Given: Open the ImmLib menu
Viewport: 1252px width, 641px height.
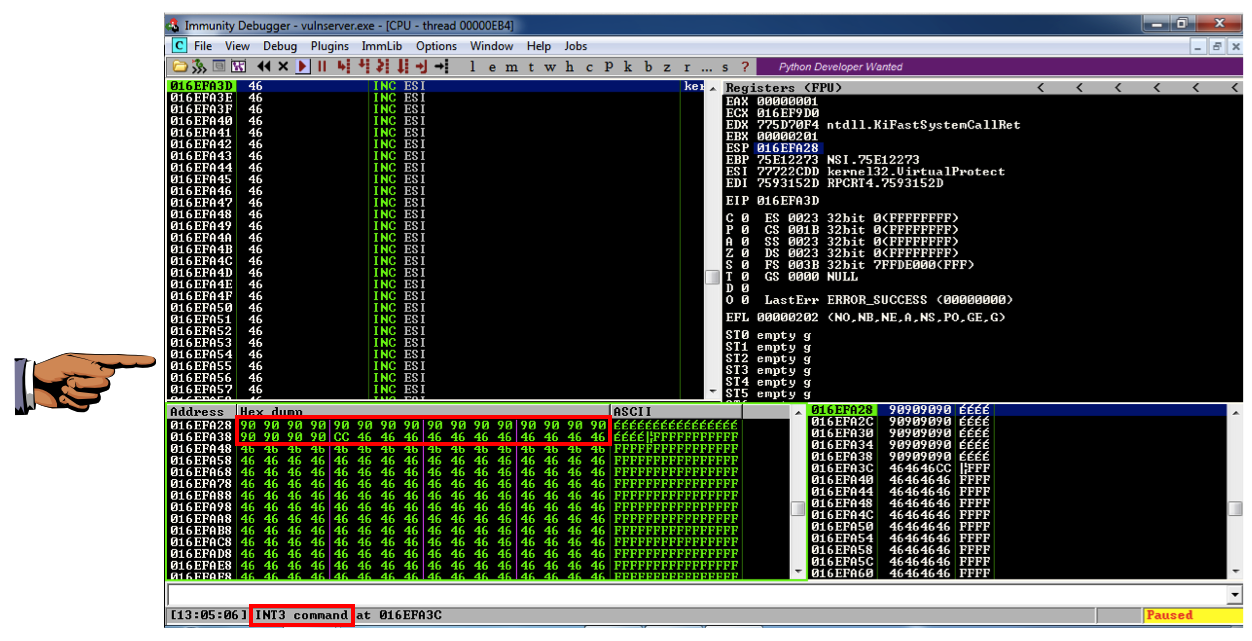Looking at the screenshot, I should 382,46.
